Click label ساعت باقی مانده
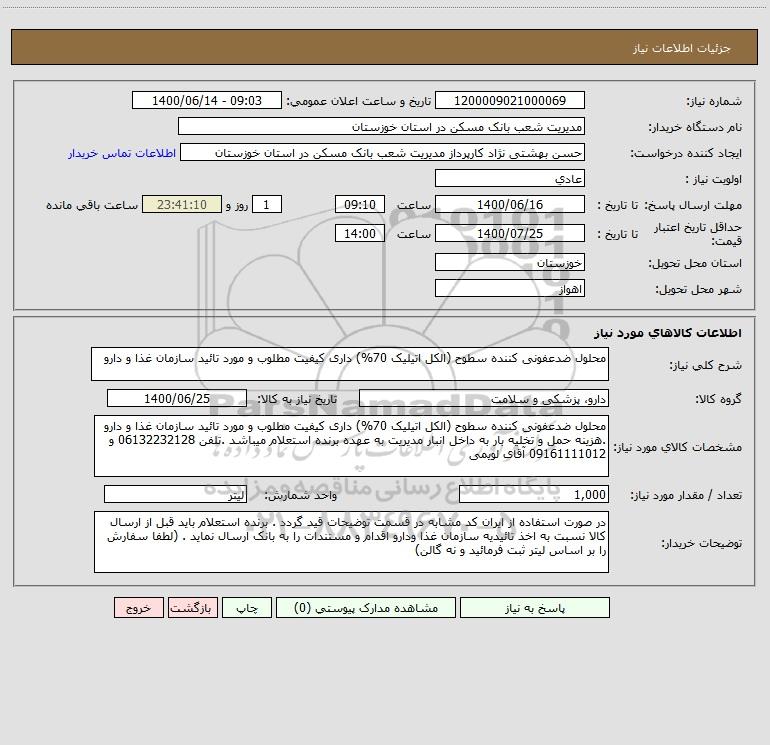 coord(92,205)
